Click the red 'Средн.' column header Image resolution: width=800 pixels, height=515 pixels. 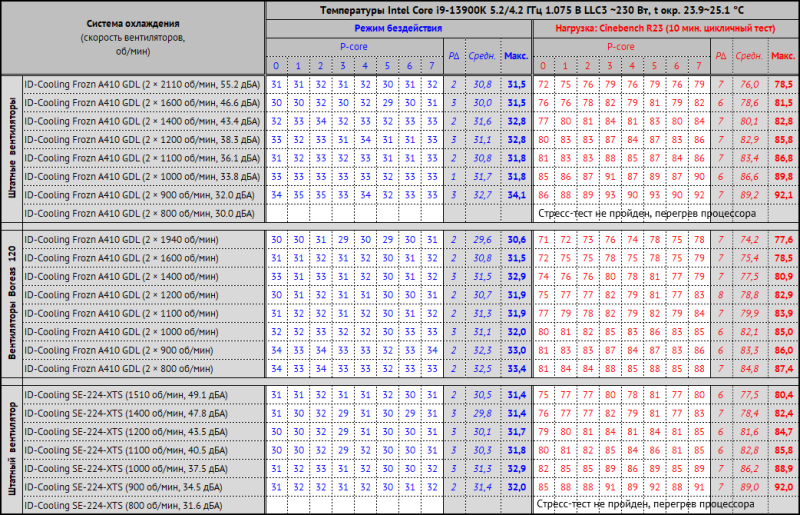[x=748, y=56]
